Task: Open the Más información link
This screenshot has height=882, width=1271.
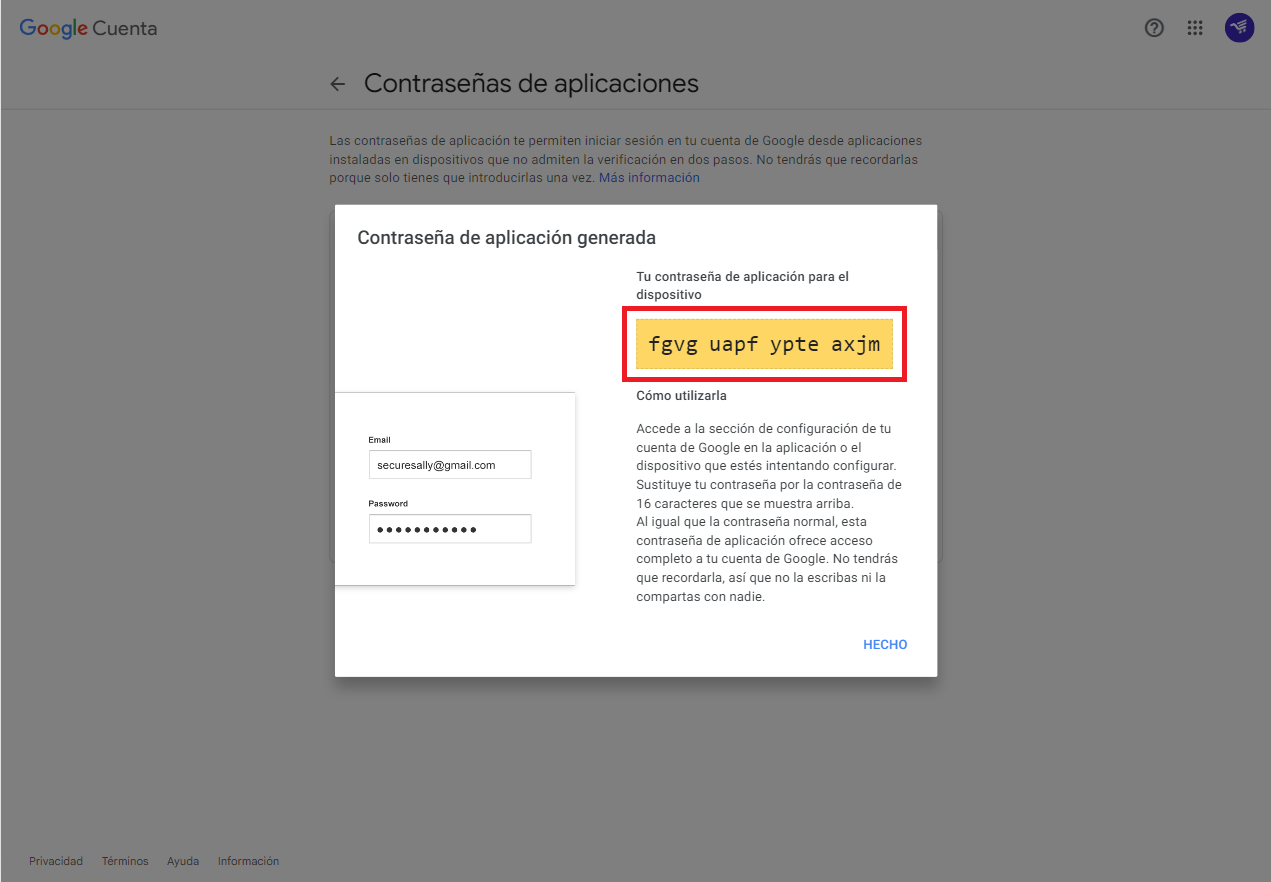Action: coord(649,178)
